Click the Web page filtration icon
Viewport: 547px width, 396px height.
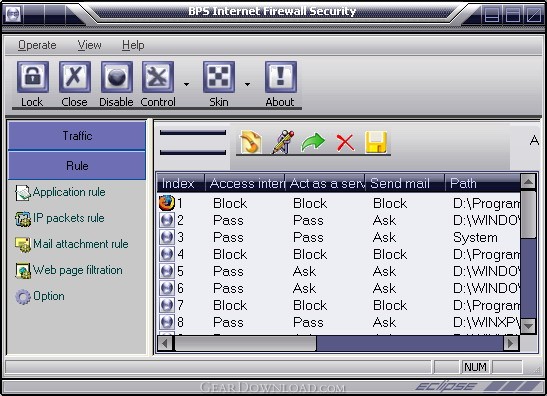point(23,271)
